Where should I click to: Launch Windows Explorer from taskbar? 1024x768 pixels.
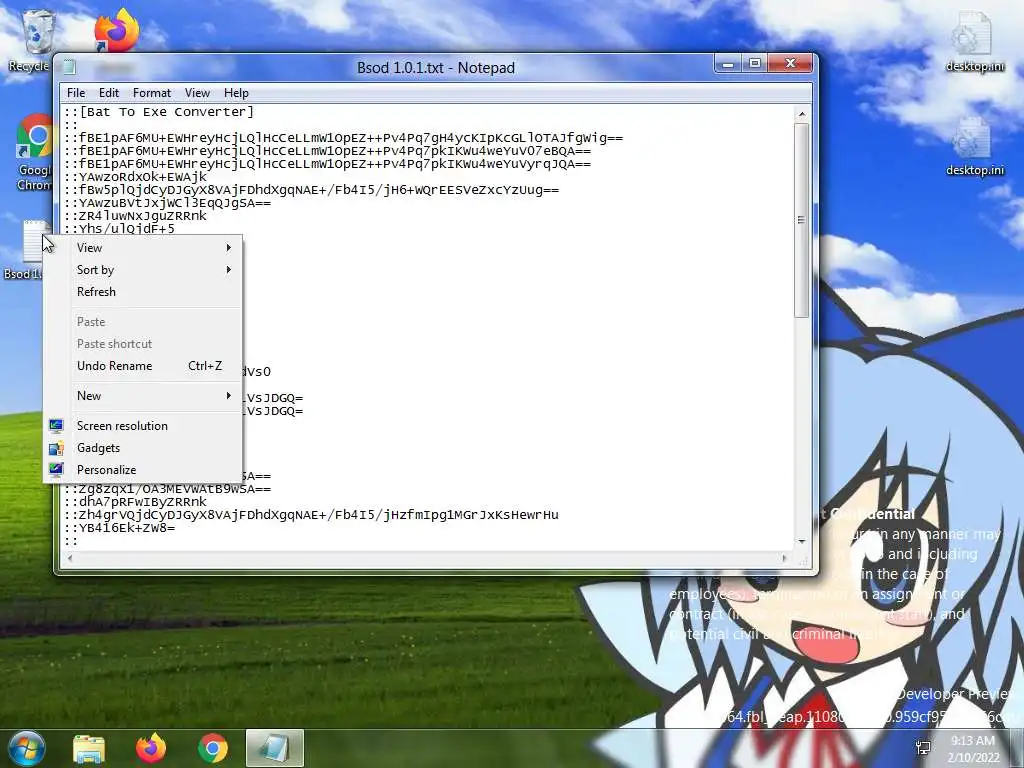click(x=89, y=749)
